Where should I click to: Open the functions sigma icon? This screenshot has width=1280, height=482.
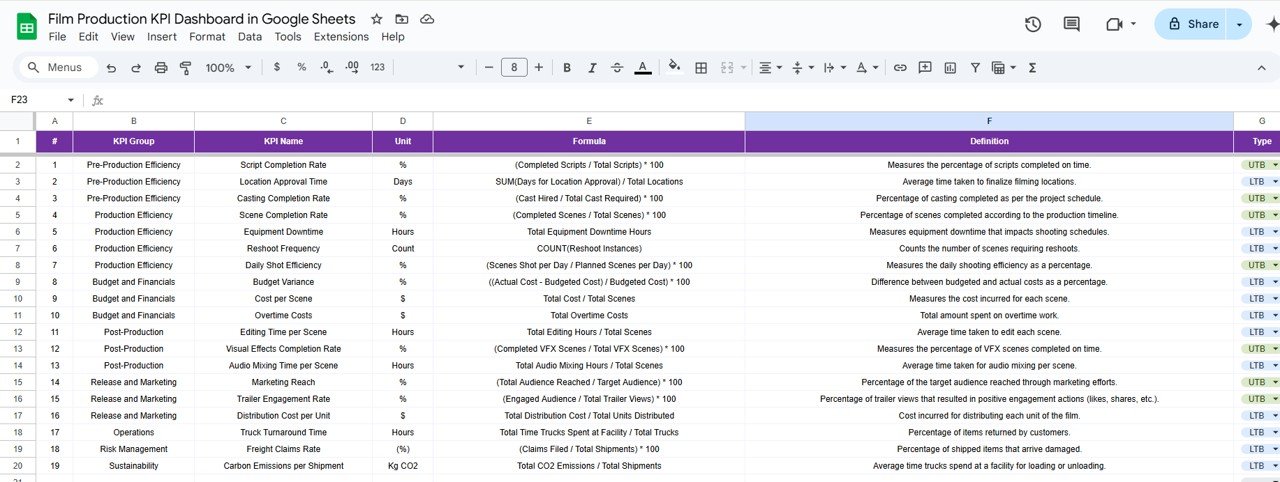(1032, 67)
